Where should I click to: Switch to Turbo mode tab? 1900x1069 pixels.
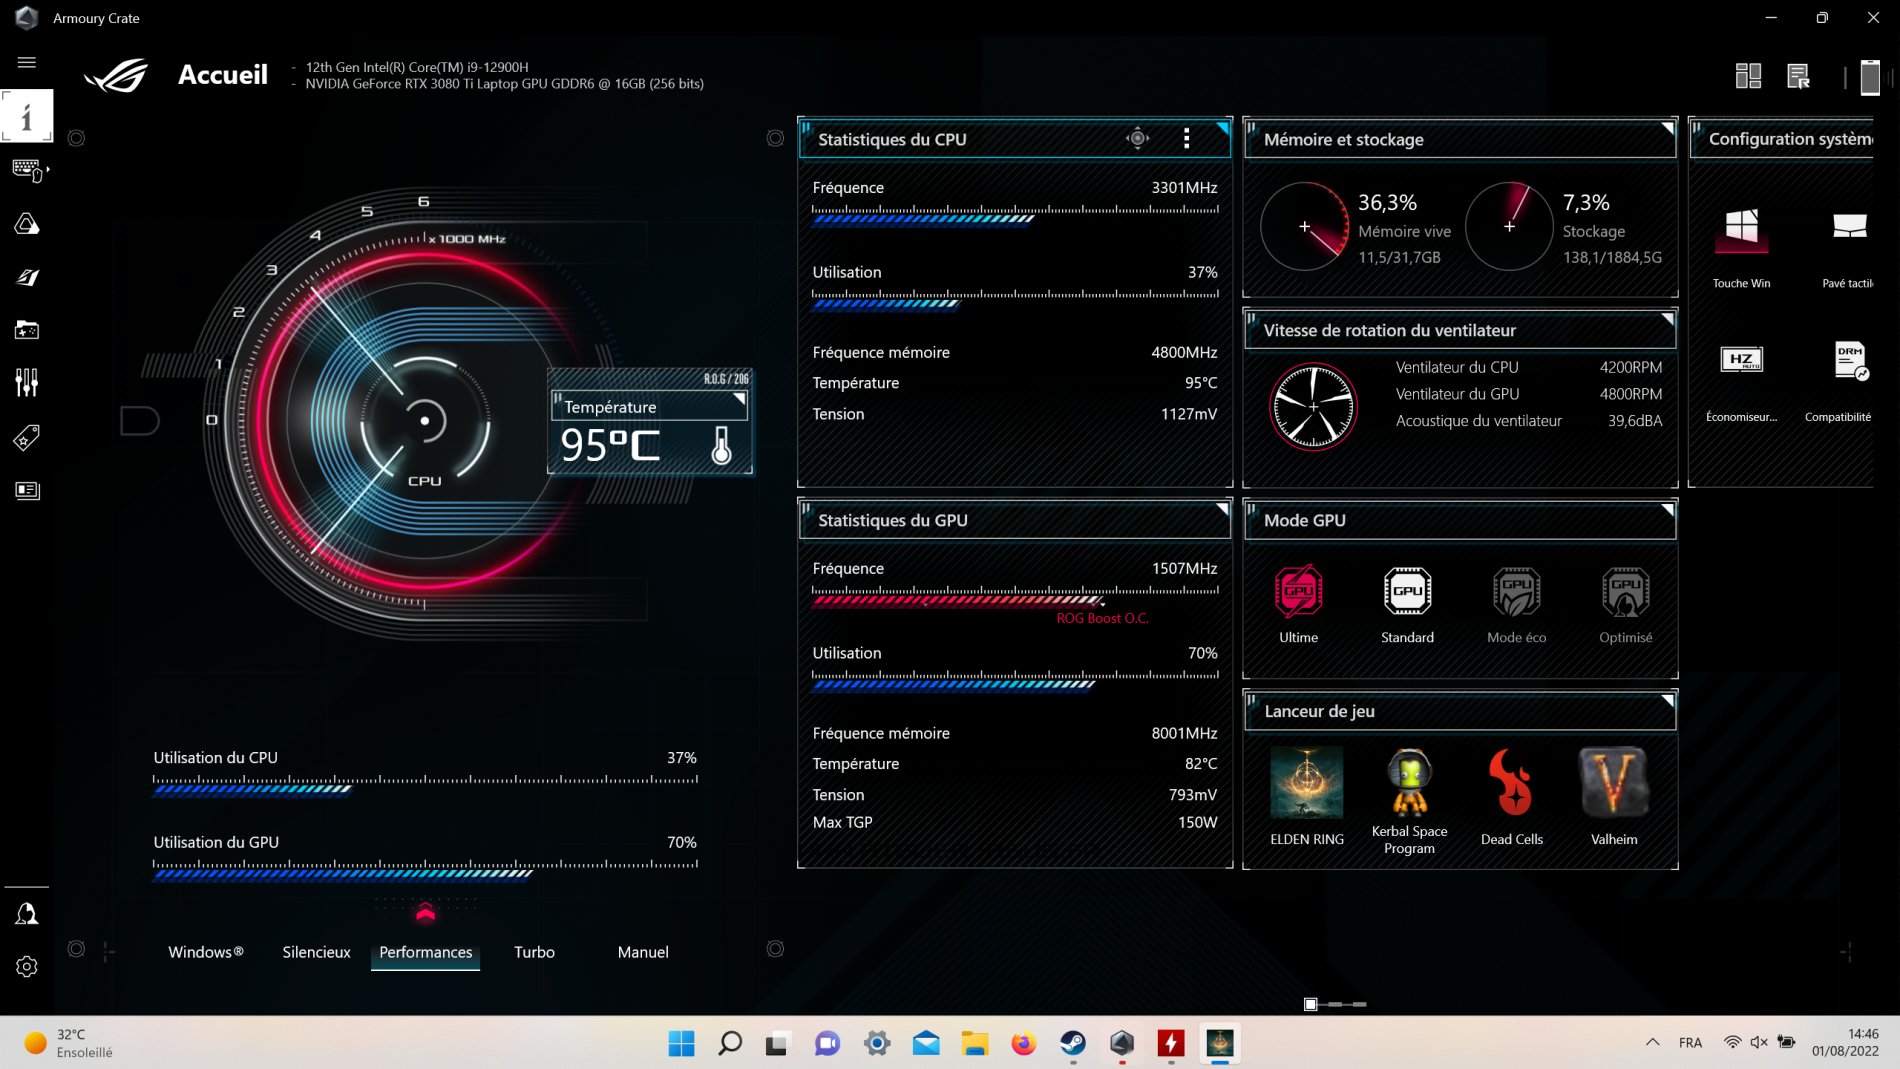click(x=534, y=952)
